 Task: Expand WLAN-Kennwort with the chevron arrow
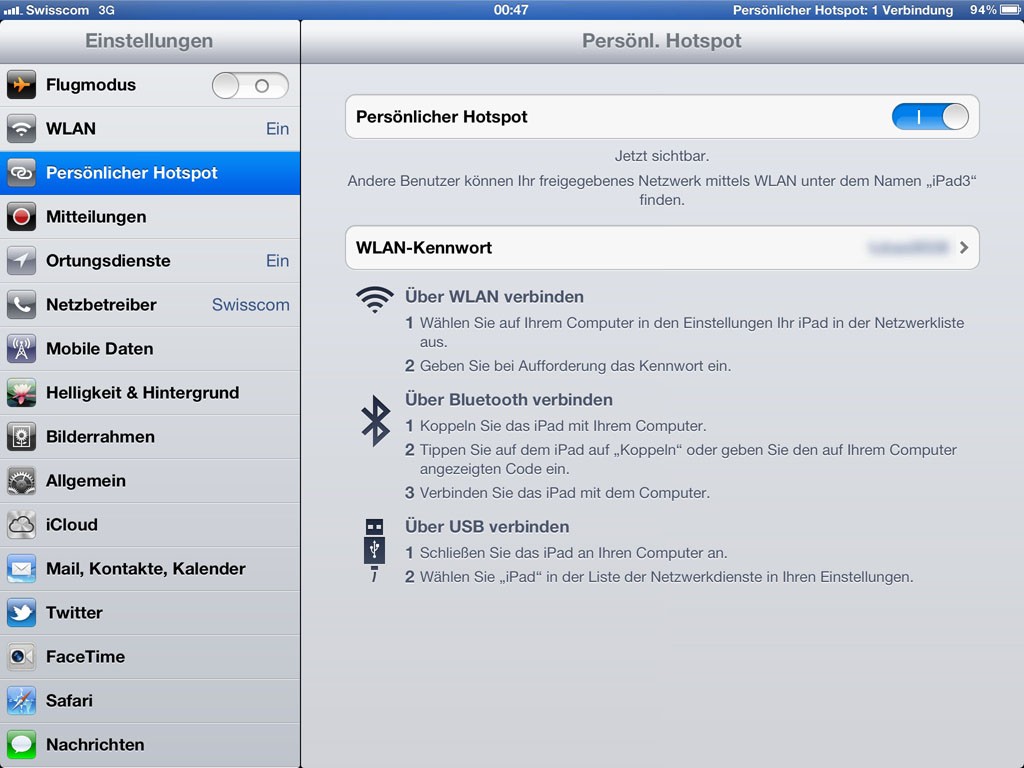[x=964, y=248]
